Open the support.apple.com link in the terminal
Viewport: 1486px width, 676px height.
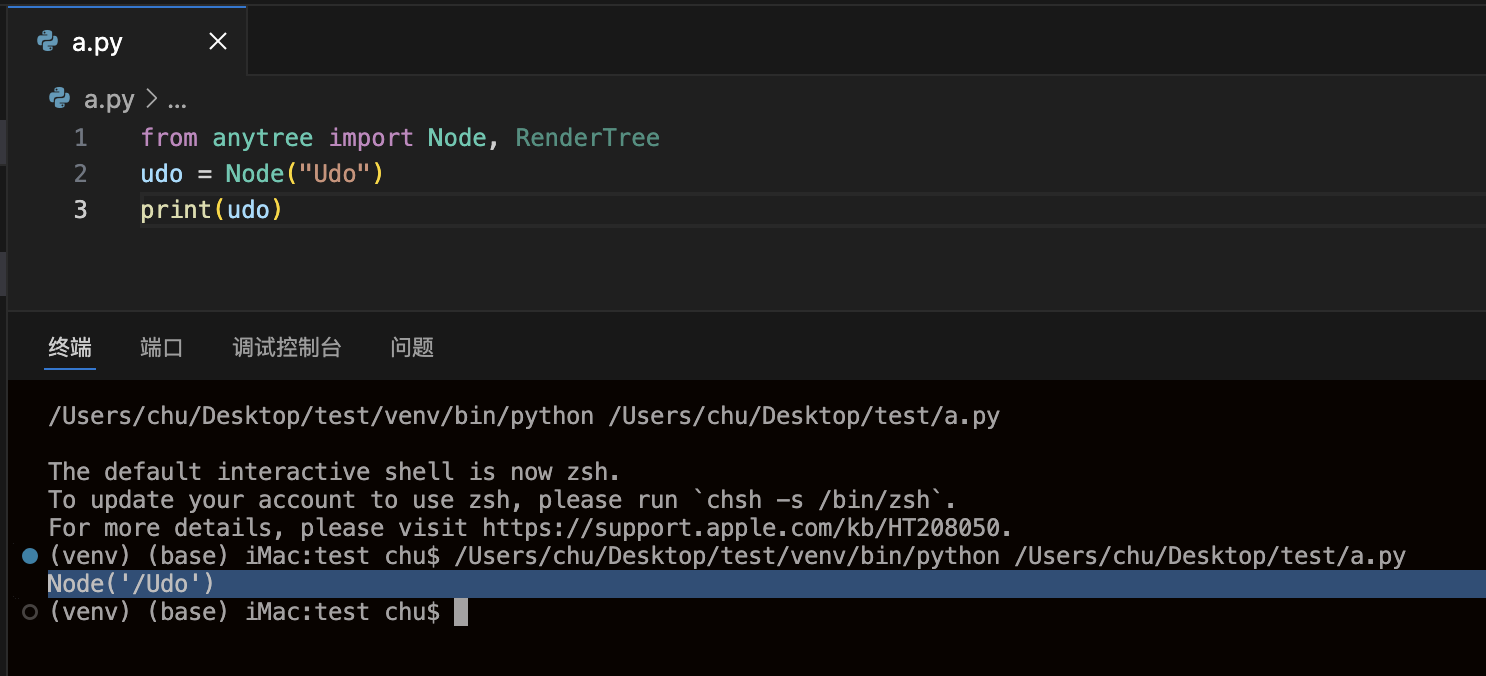(746, 527)
